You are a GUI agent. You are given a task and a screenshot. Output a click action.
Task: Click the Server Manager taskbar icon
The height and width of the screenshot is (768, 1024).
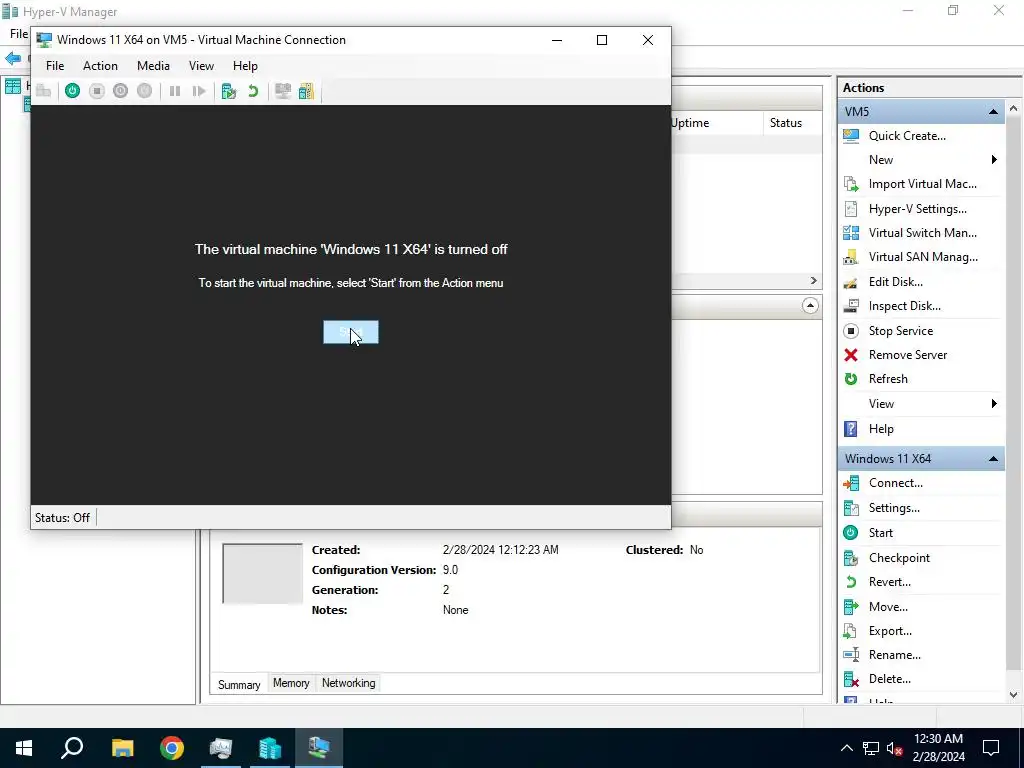pyautogui.click(x=221, y=748)
